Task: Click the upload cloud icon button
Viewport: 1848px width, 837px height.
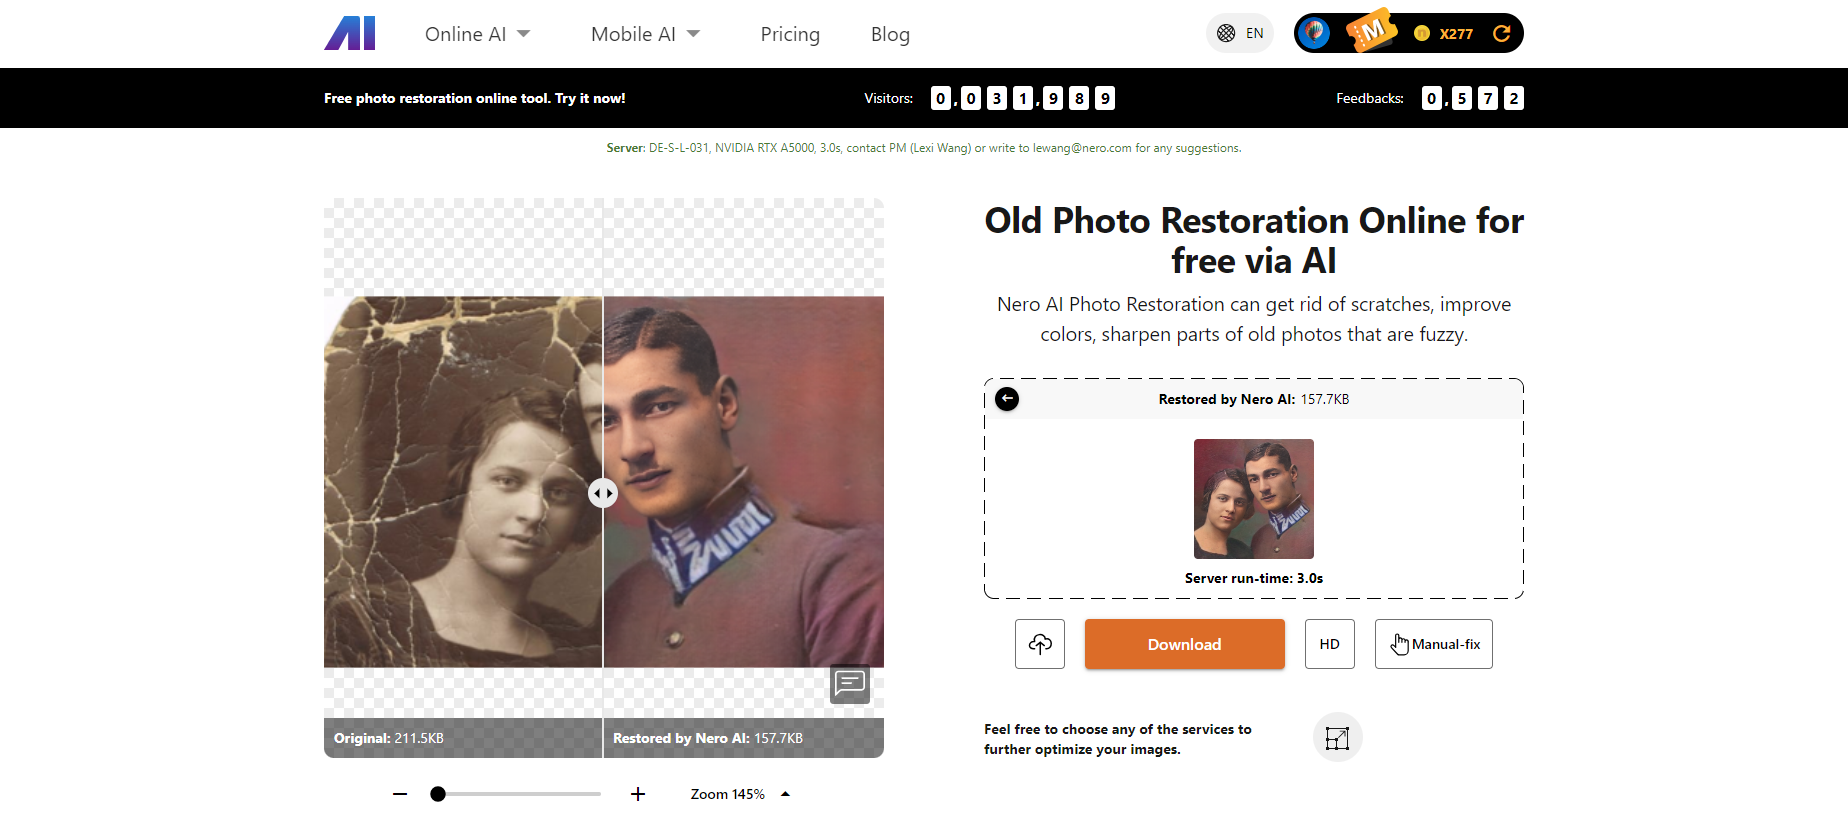Action: 1040,644
